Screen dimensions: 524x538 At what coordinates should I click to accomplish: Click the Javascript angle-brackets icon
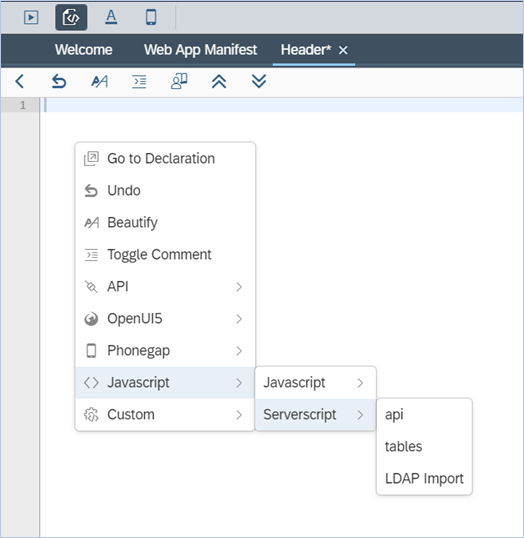tap(91, 383)
